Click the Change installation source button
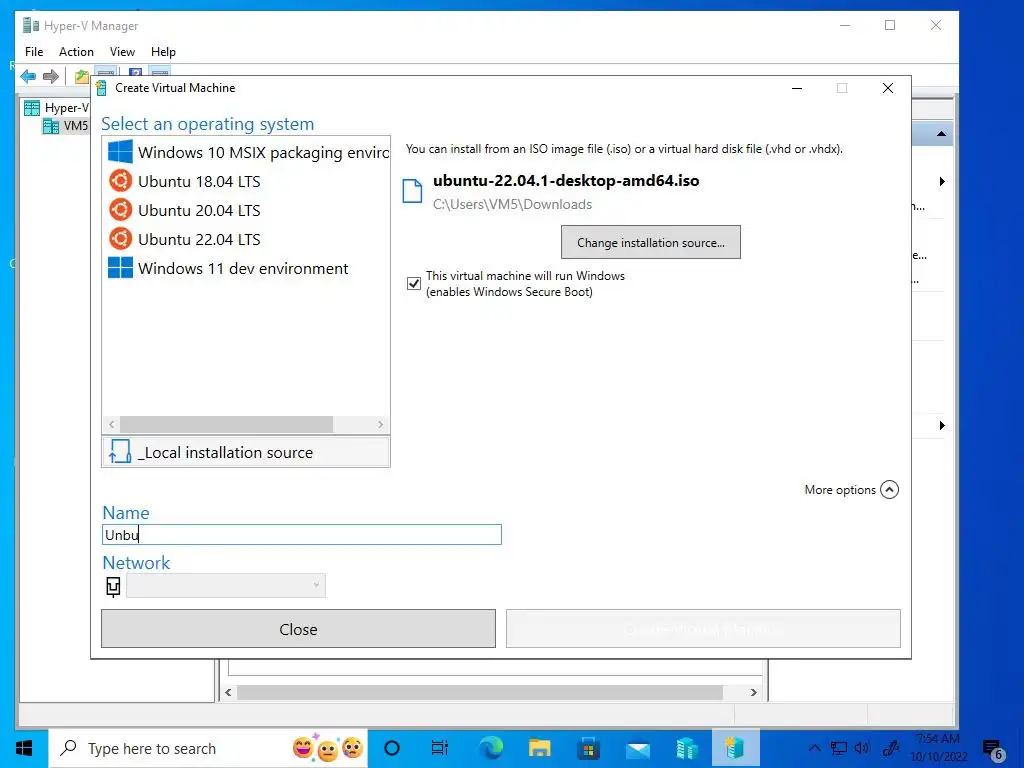 [x=650, y=242]
